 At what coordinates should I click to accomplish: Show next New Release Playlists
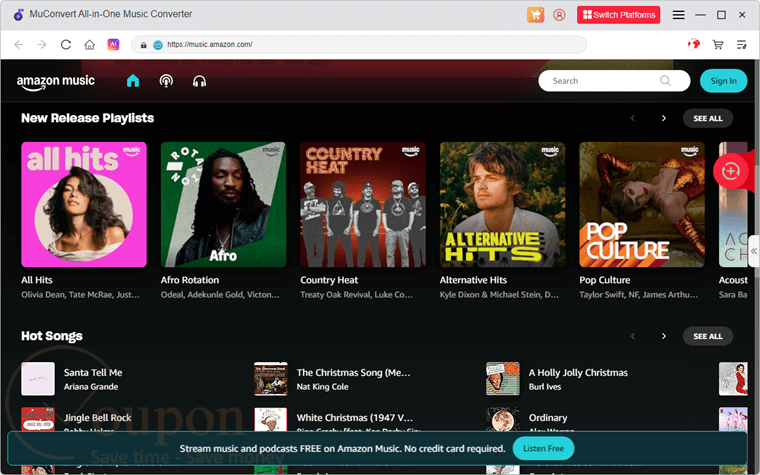664,118
